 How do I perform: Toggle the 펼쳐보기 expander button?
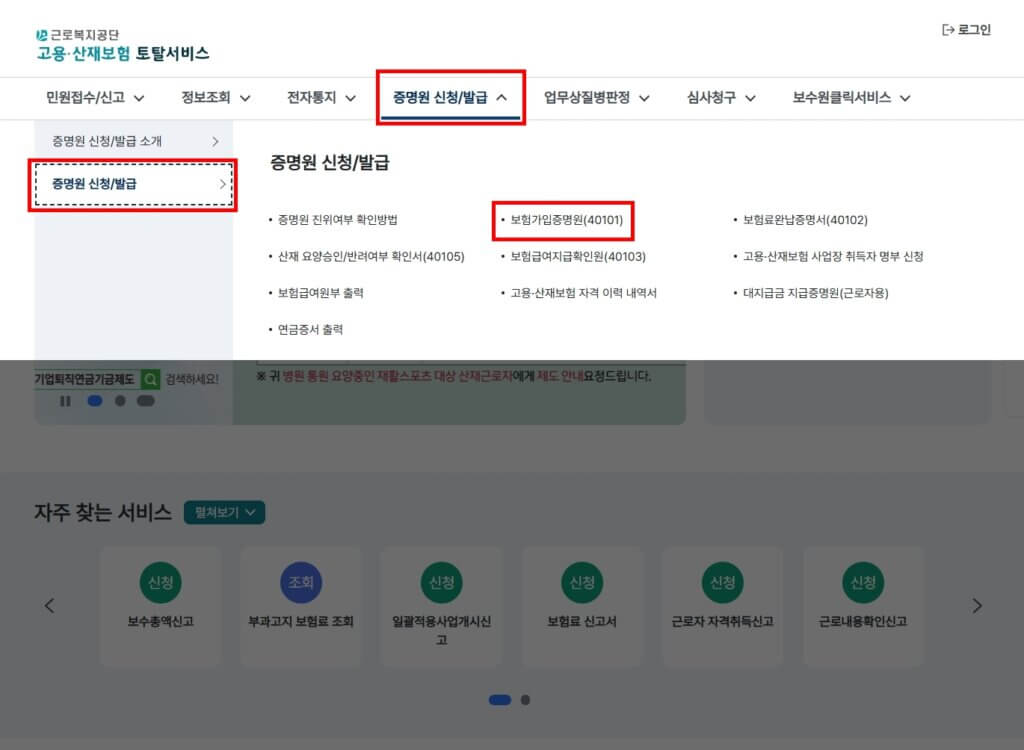tap(224, 512)
